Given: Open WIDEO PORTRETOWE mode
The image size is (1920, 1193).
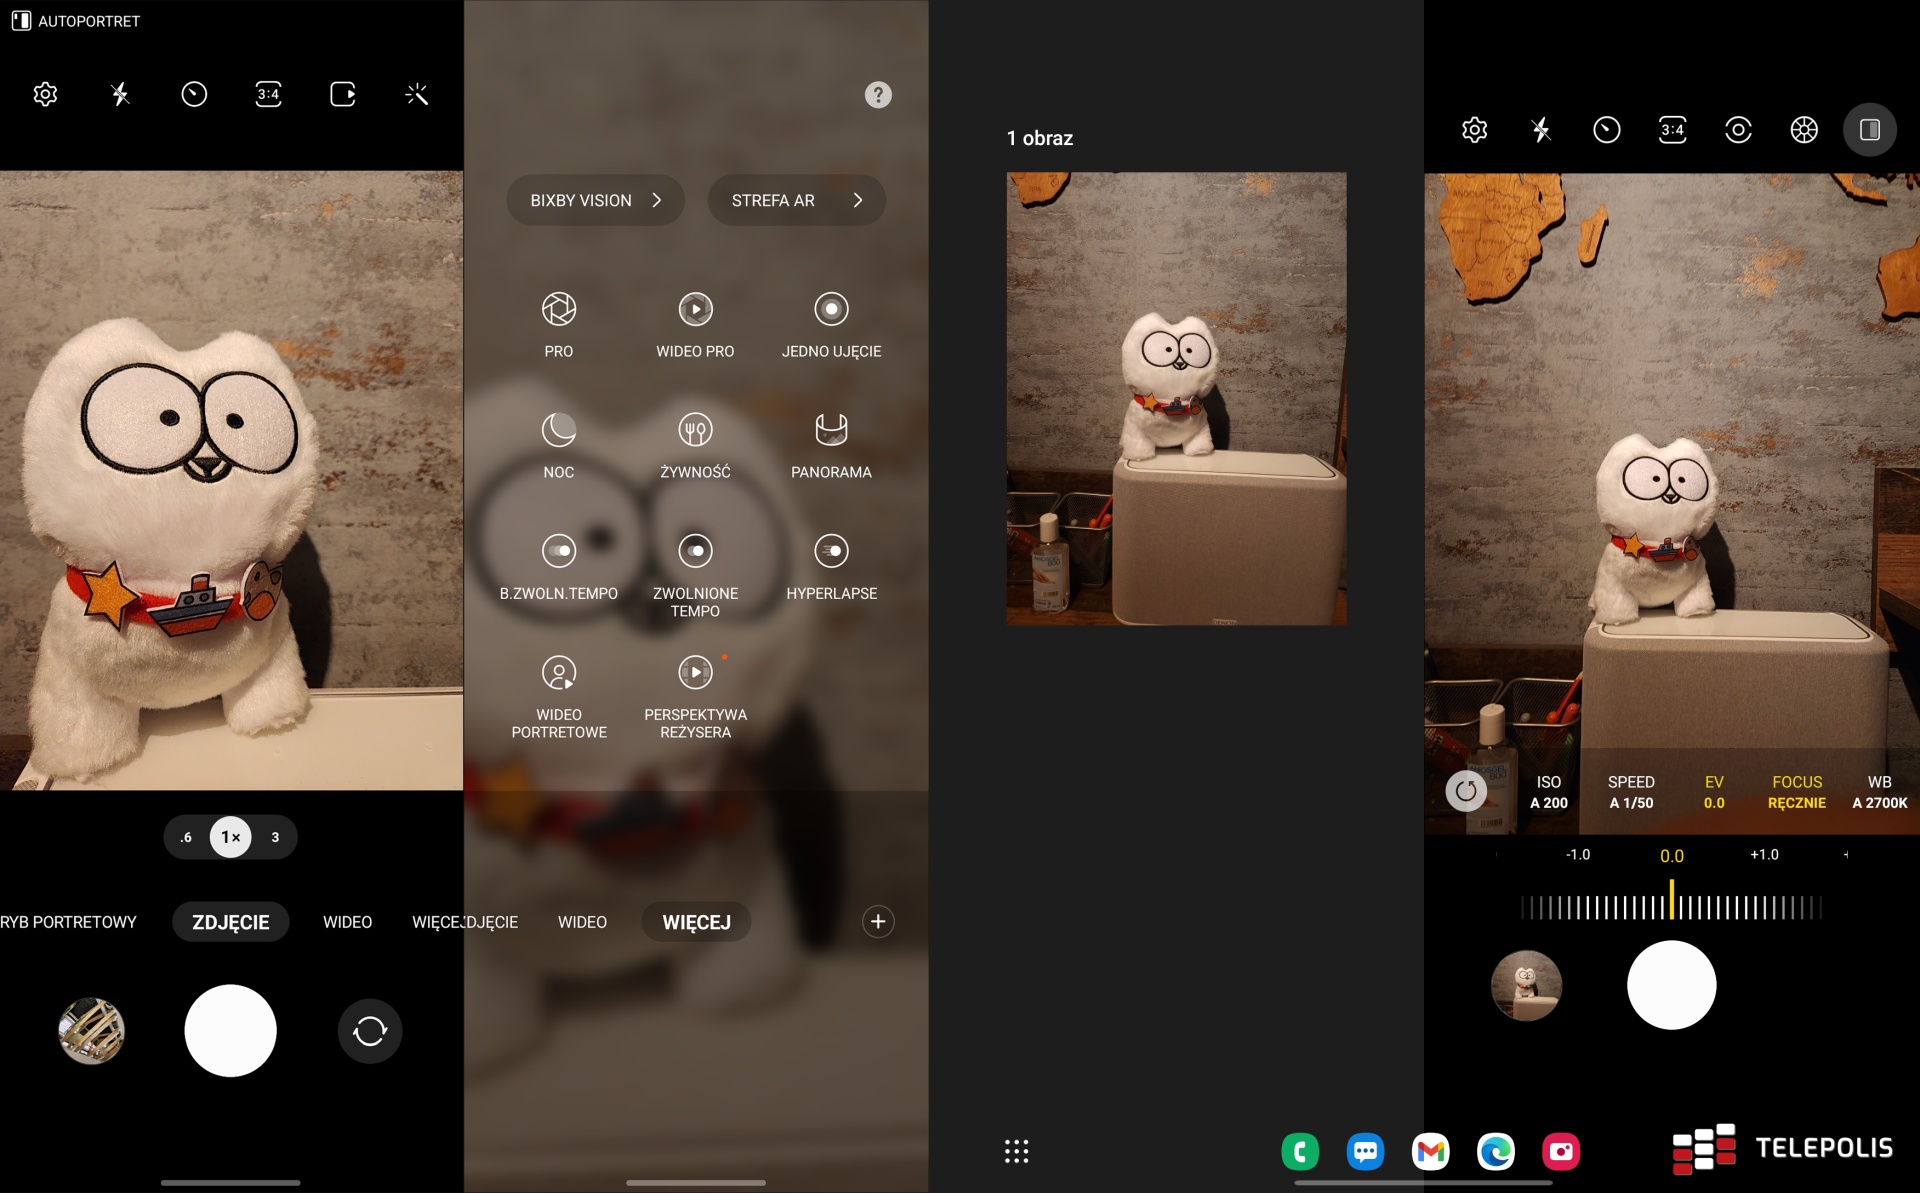Looking at the screenshot, I should [x=558, y=673].
